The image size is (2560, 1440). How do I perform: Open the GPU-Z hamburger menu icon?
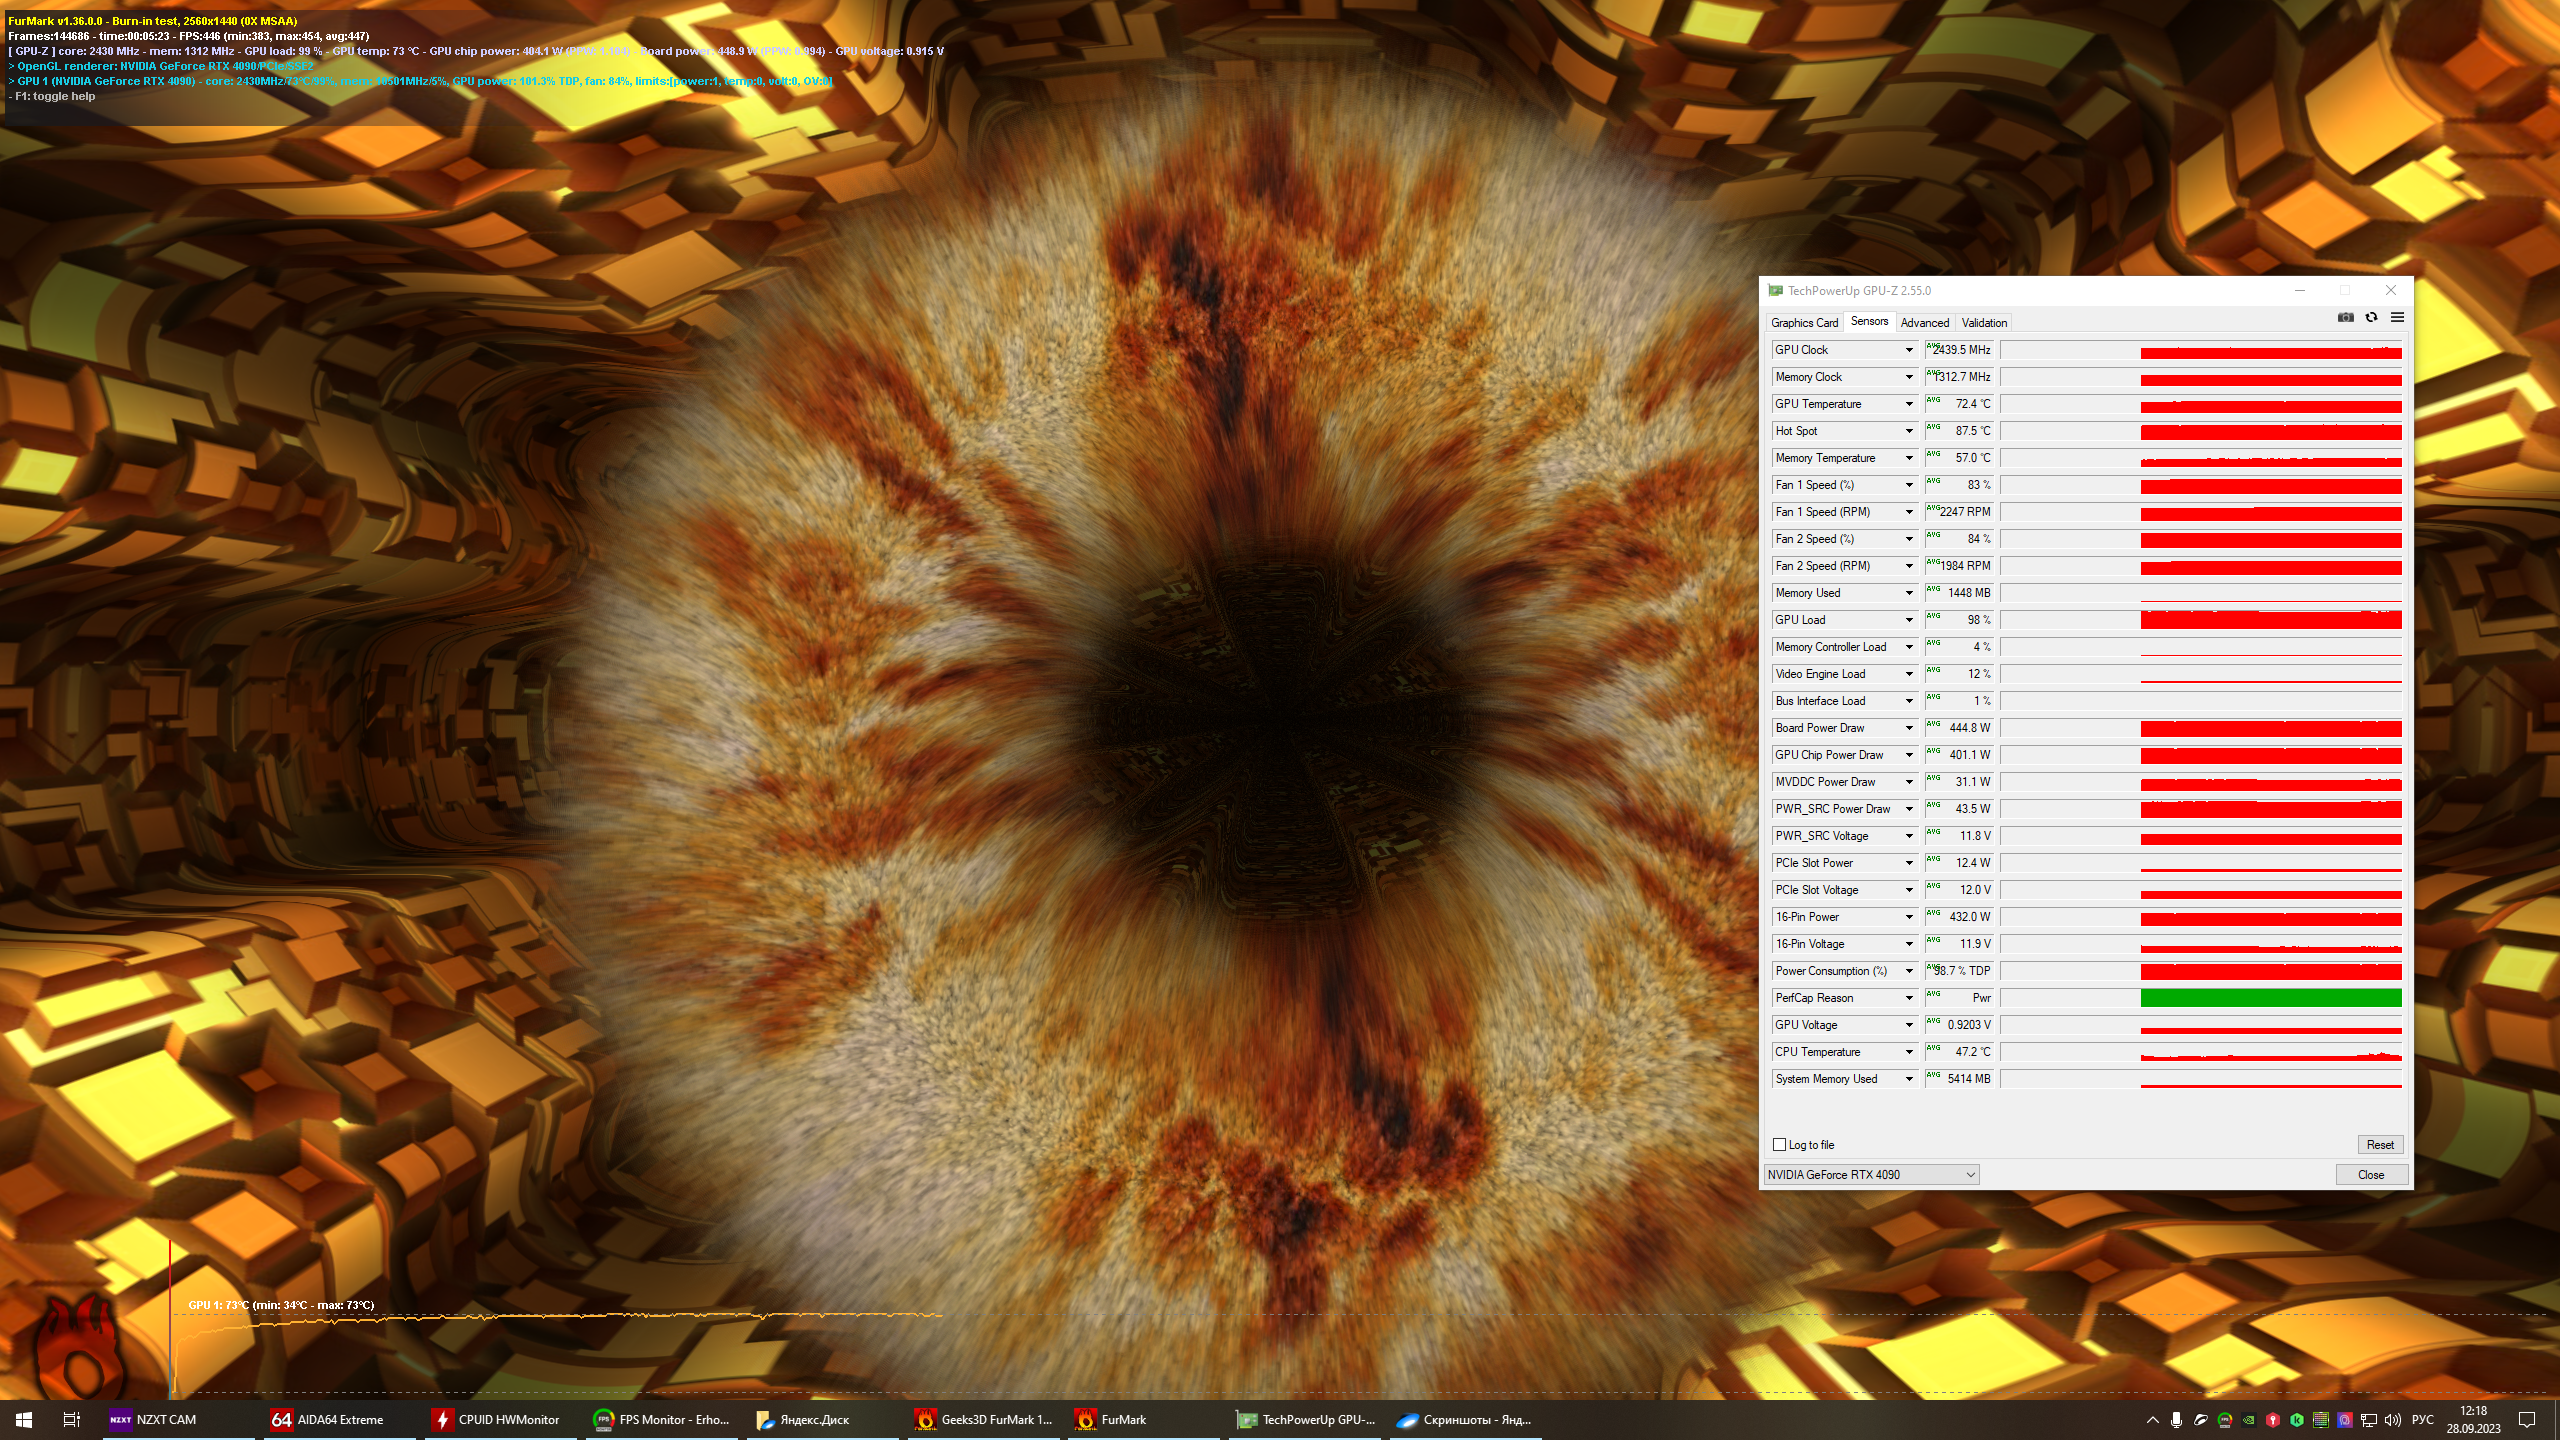point(2397,318)
